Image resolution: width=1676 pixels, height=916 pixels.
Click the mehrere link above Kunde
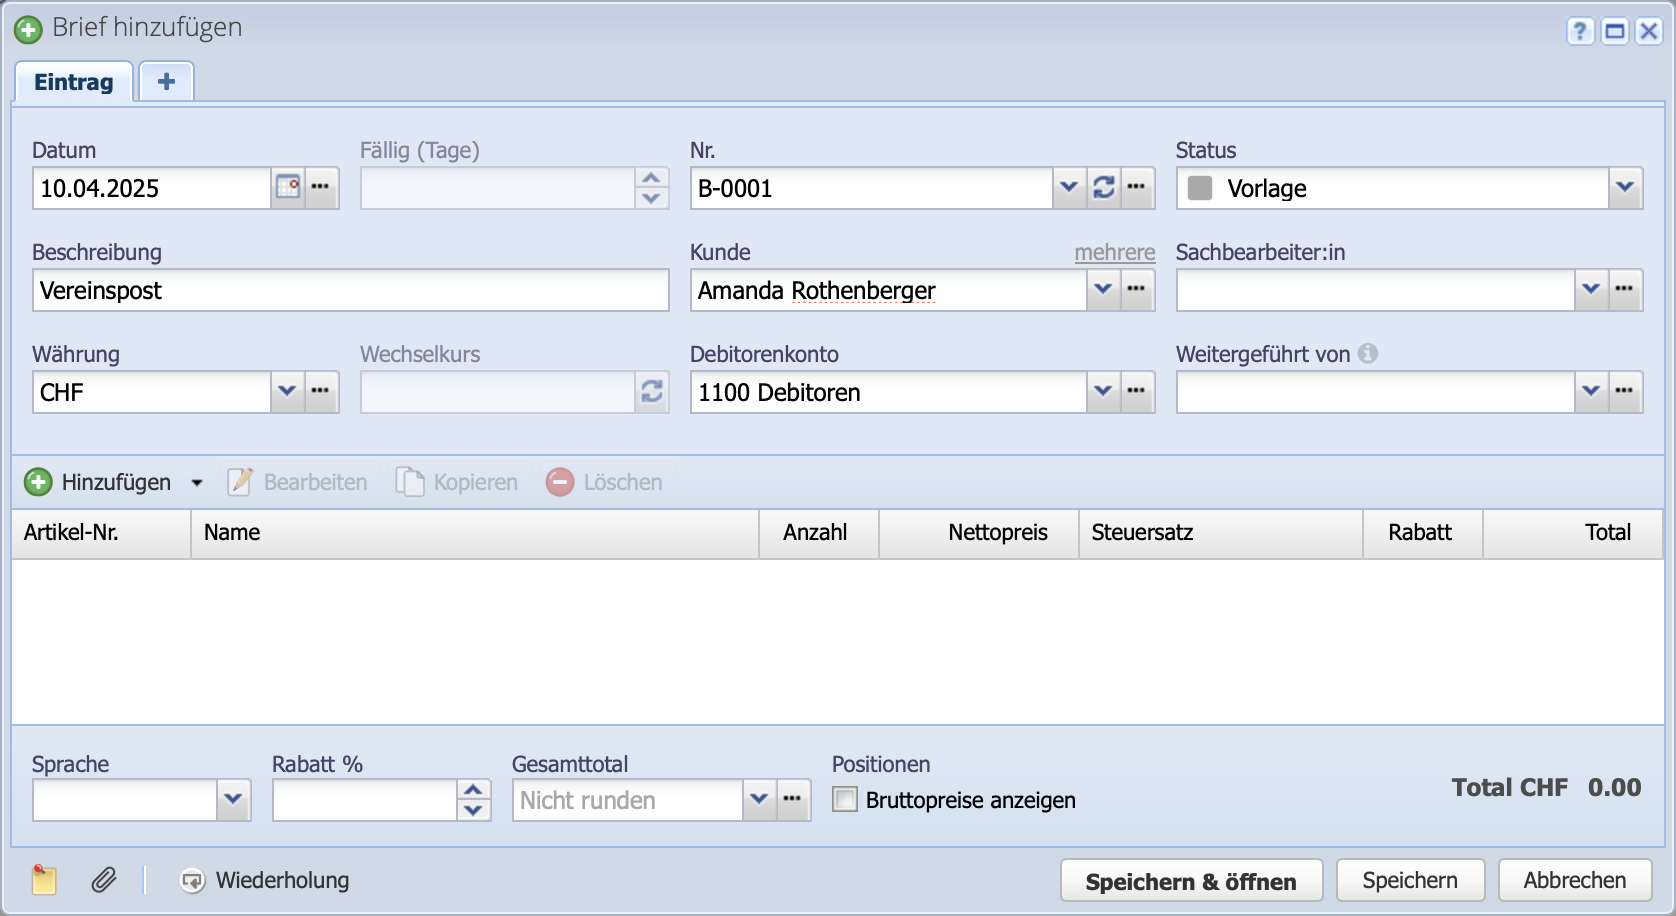1114,253
